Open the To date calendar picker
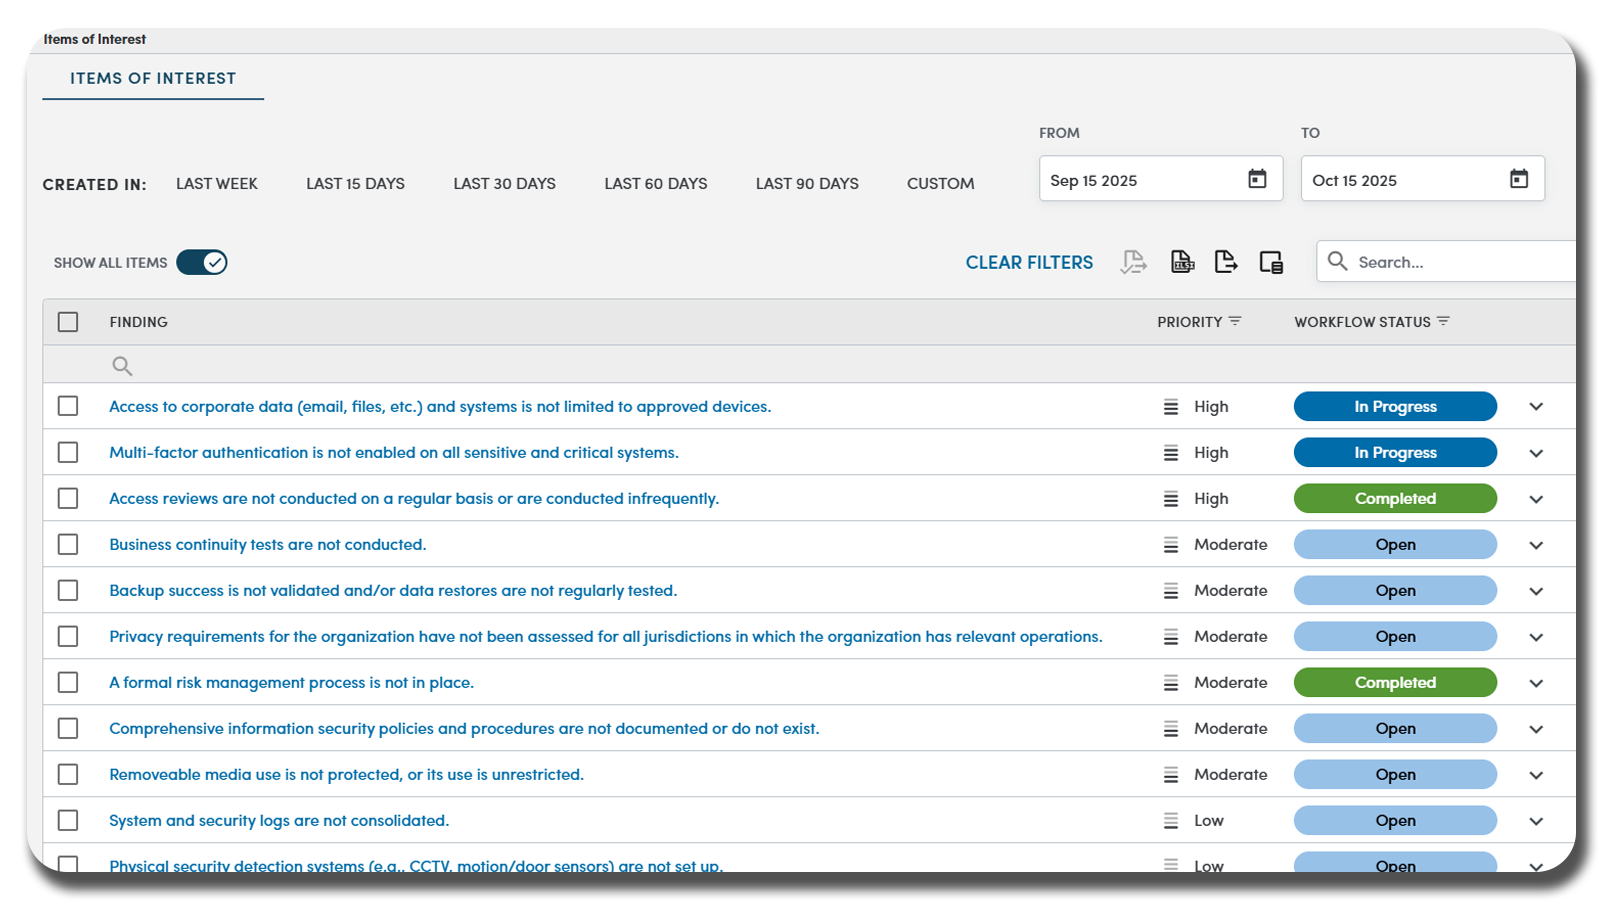Viewport: 1610px width, 910px height. 1519,178
